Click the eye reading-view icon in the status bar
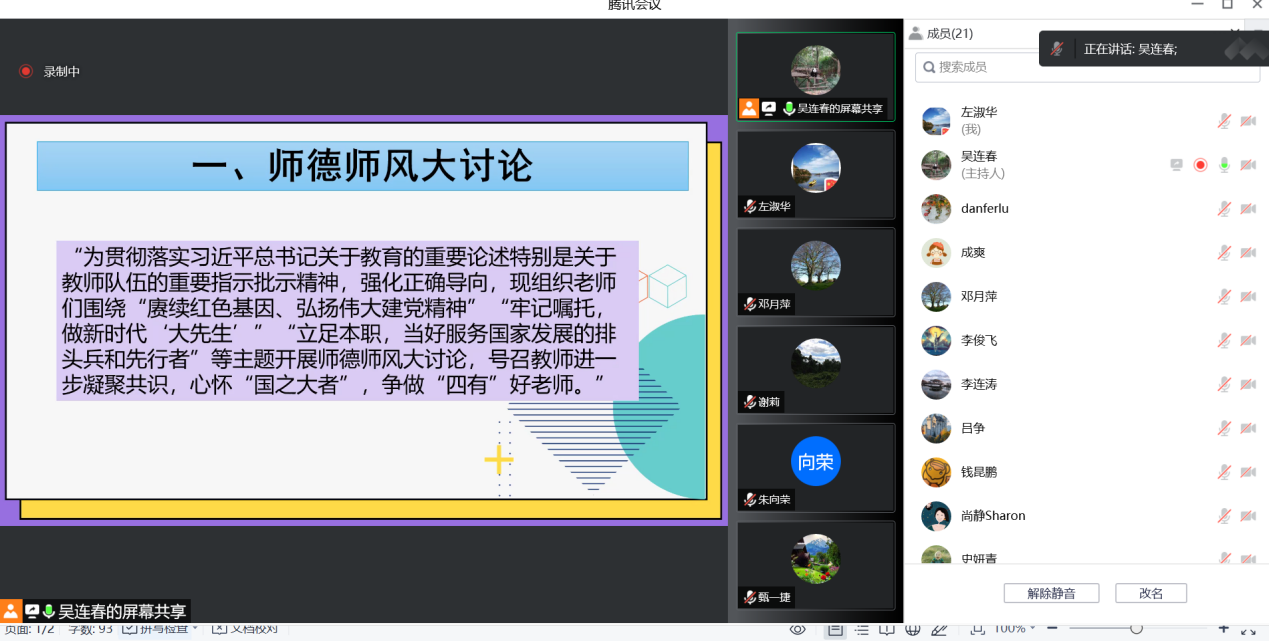1269x641 pixels. 797,629
